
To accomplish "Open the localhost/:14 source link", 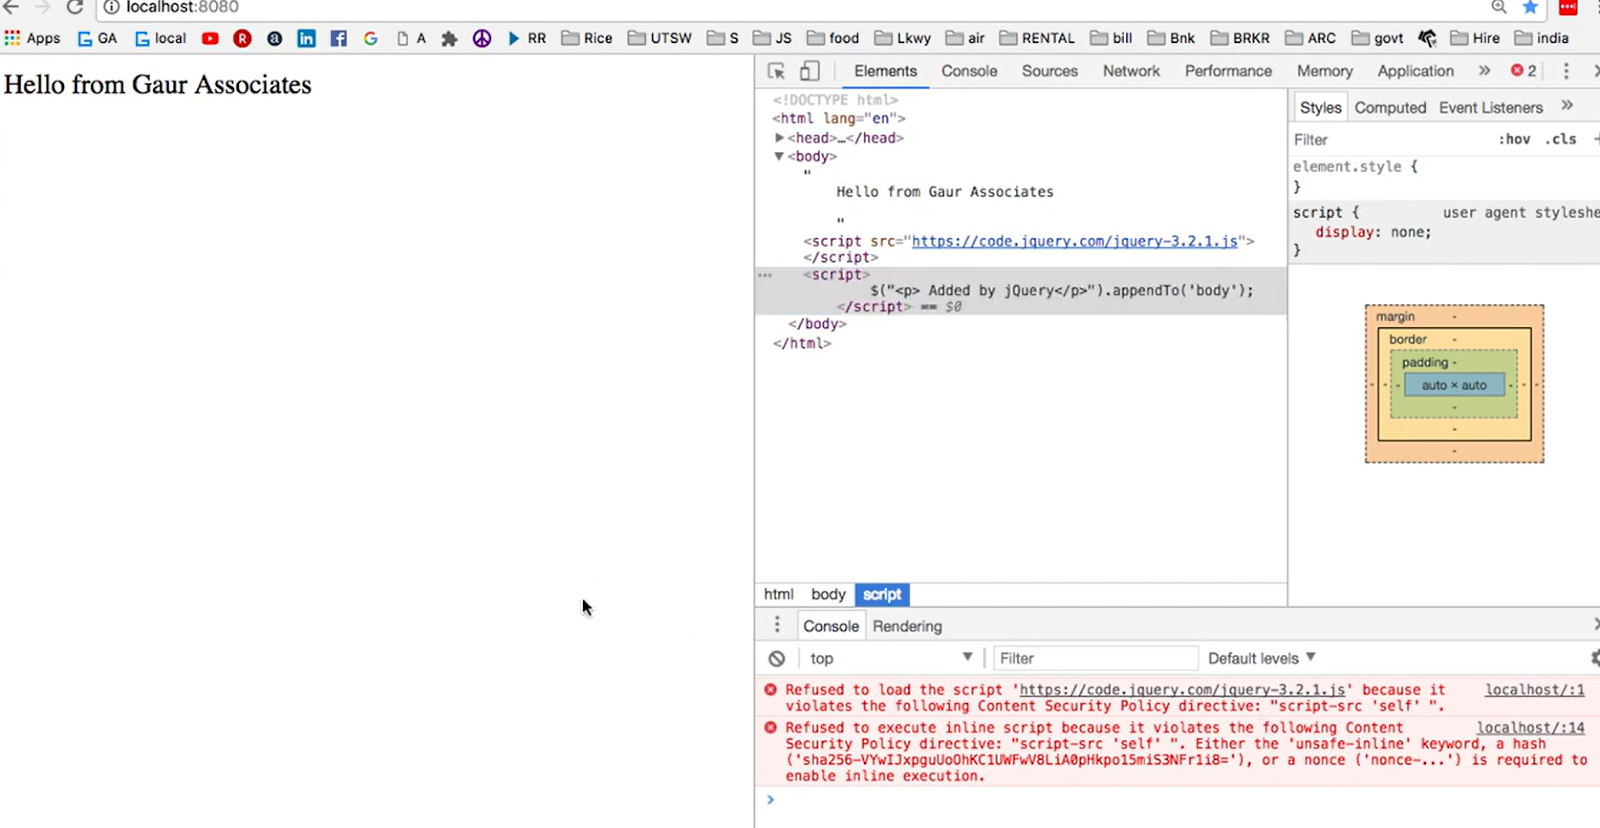I will point(1530,728).
